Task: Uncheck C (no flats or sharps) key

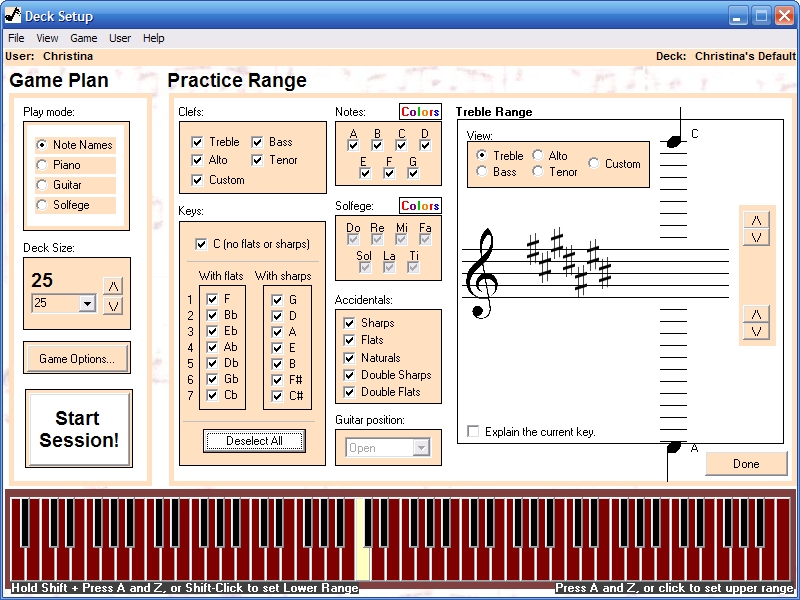Action: pyautogui.click(x=201, y=244)
